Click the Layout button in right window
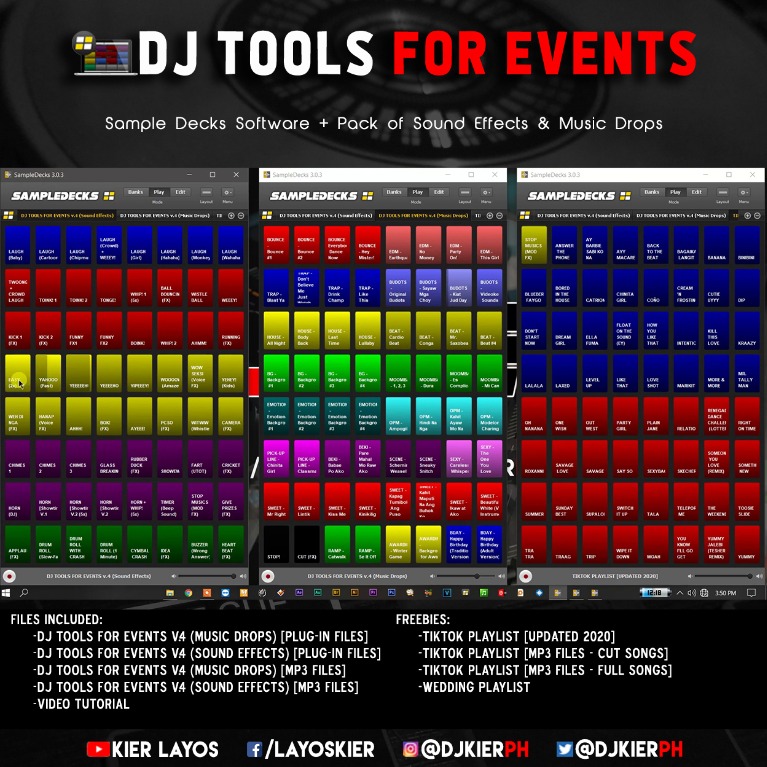The height and width of the screenshot is (767, 767). click(x=723, y=193)
